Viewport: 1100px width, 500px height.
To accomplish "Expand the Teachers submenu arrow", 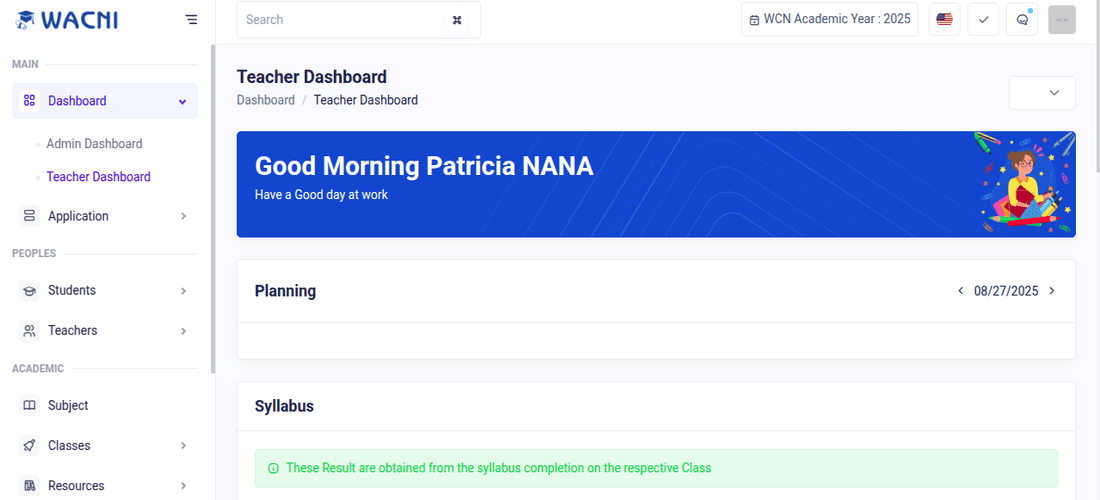I will click(183, 331).
